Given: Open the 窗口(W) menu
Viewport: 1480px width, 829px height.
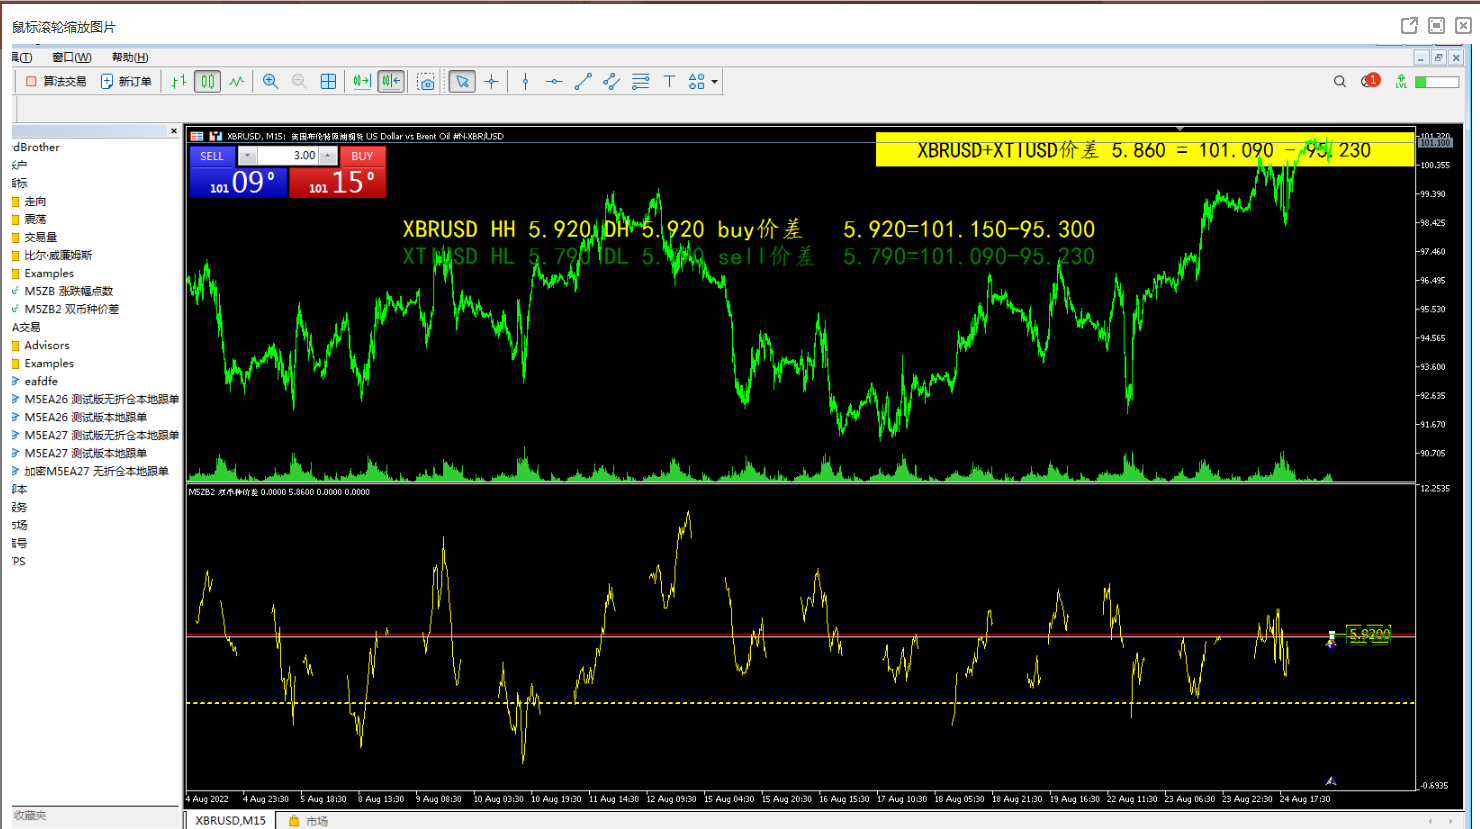Looking at the screenshot, I should pos(72,57).
